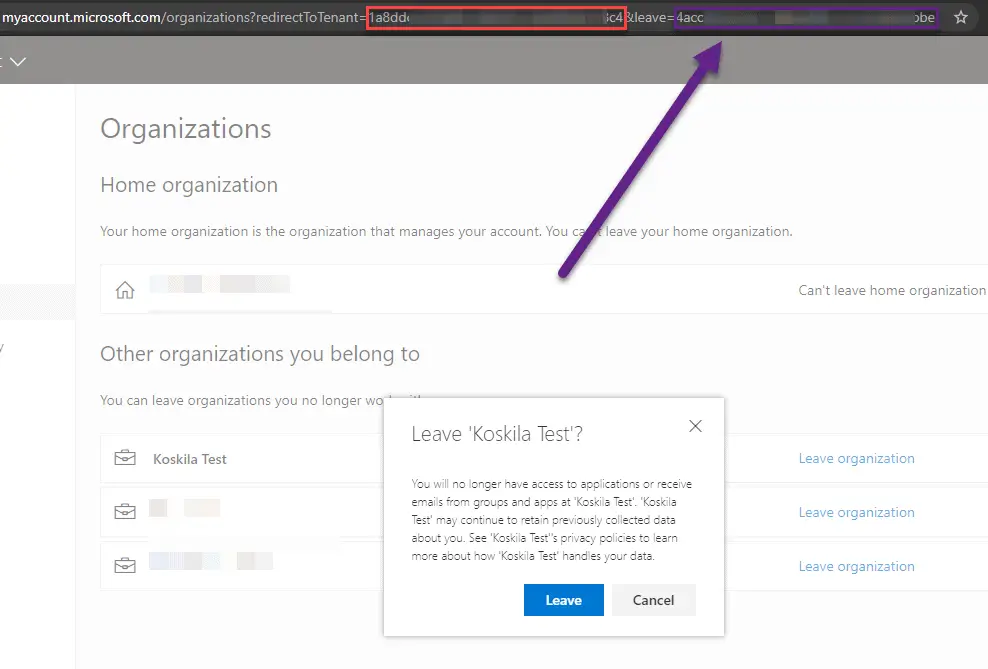Click the briefcase icon in third organization row
The width and height of the screenshot is (988, 669).
point(125,566)
